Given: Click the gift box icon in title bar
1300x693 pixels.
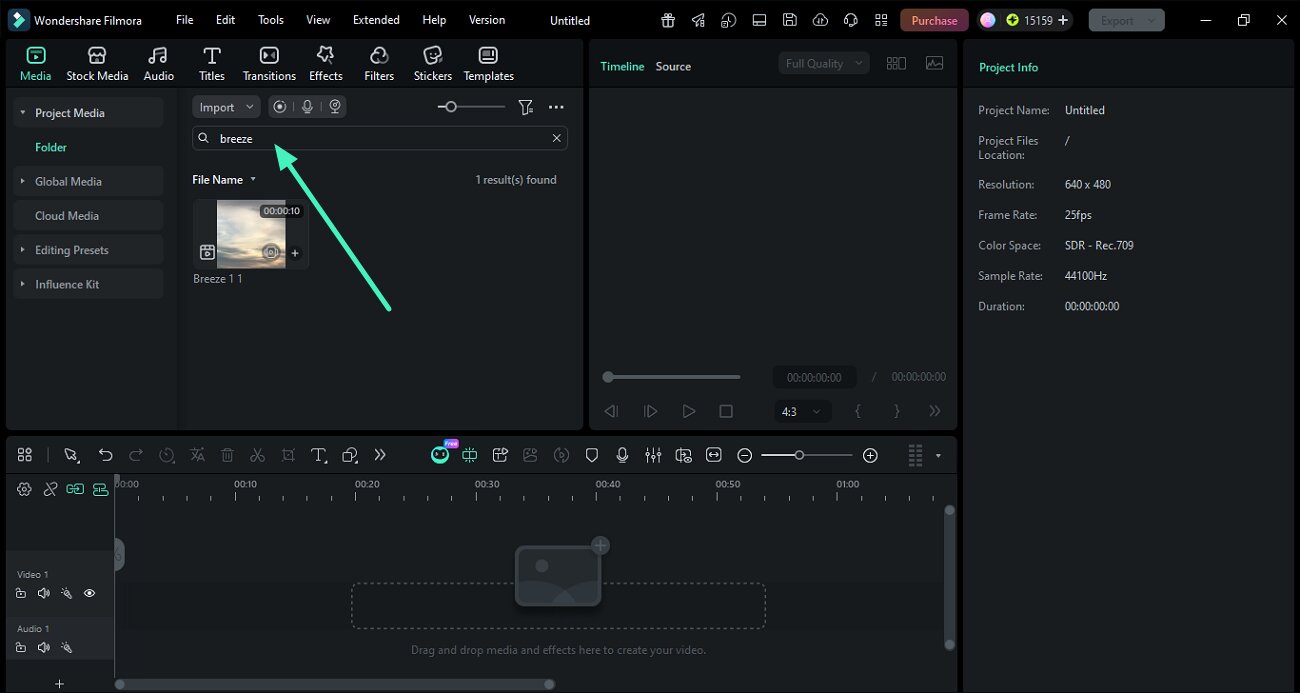Looking at the screenshot, I should click(x=668, y=20).
